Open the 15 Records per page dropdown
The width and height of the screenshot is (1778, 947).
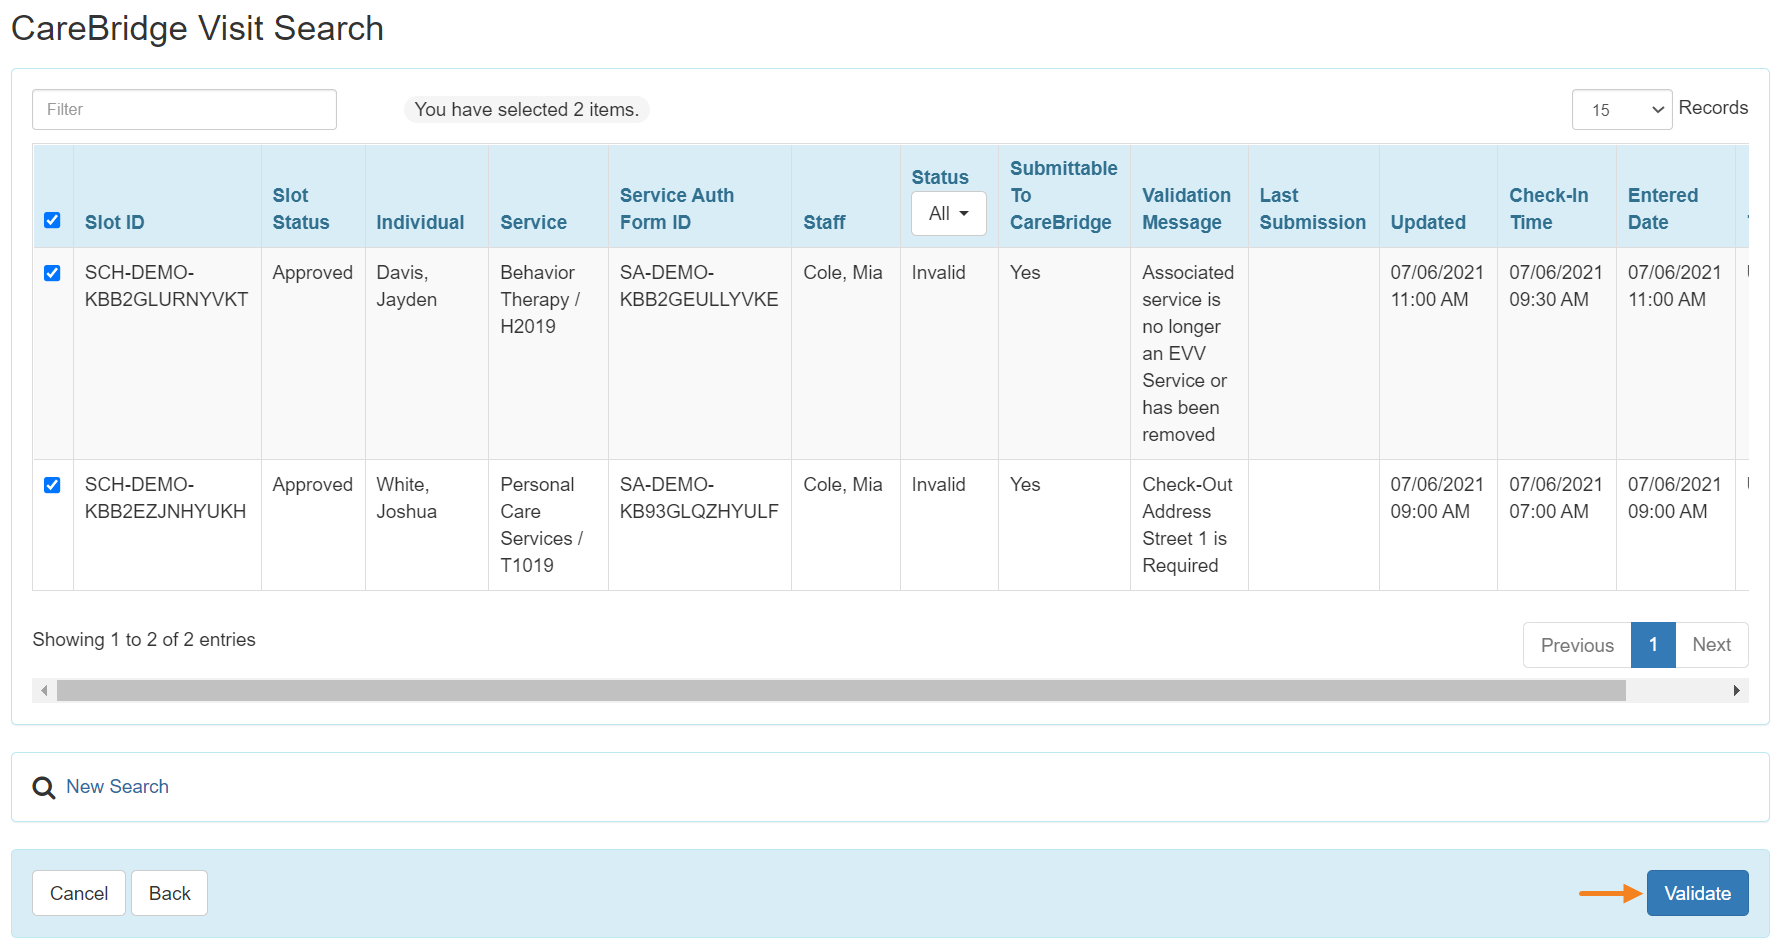coord(1622,109)
